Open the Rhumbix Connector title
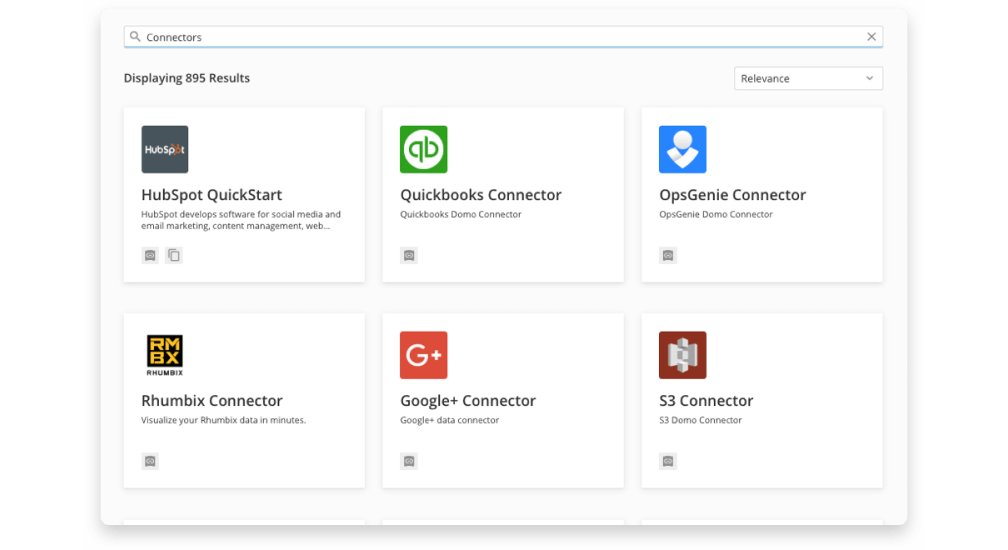The width and height of the screenshot is (1008, 550). pos(212,400)
